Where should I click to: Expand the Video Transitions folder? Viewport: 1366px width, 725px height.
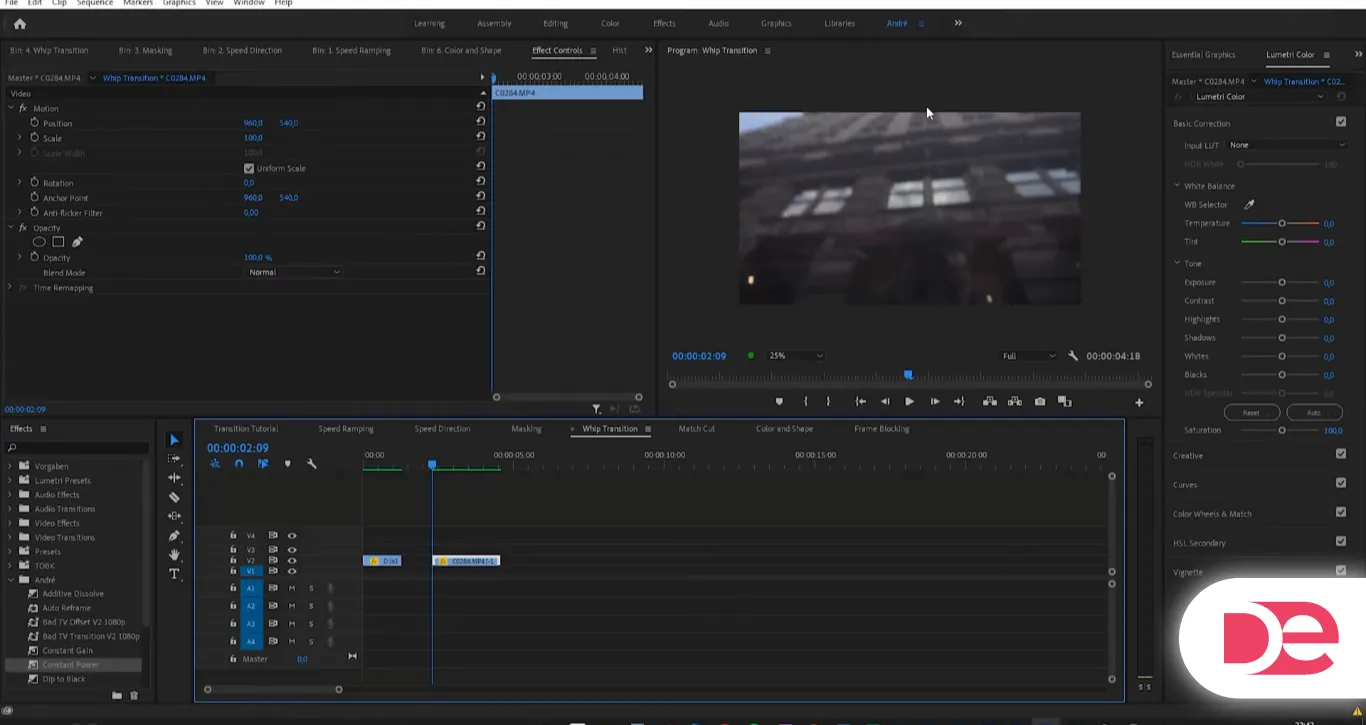11,537
